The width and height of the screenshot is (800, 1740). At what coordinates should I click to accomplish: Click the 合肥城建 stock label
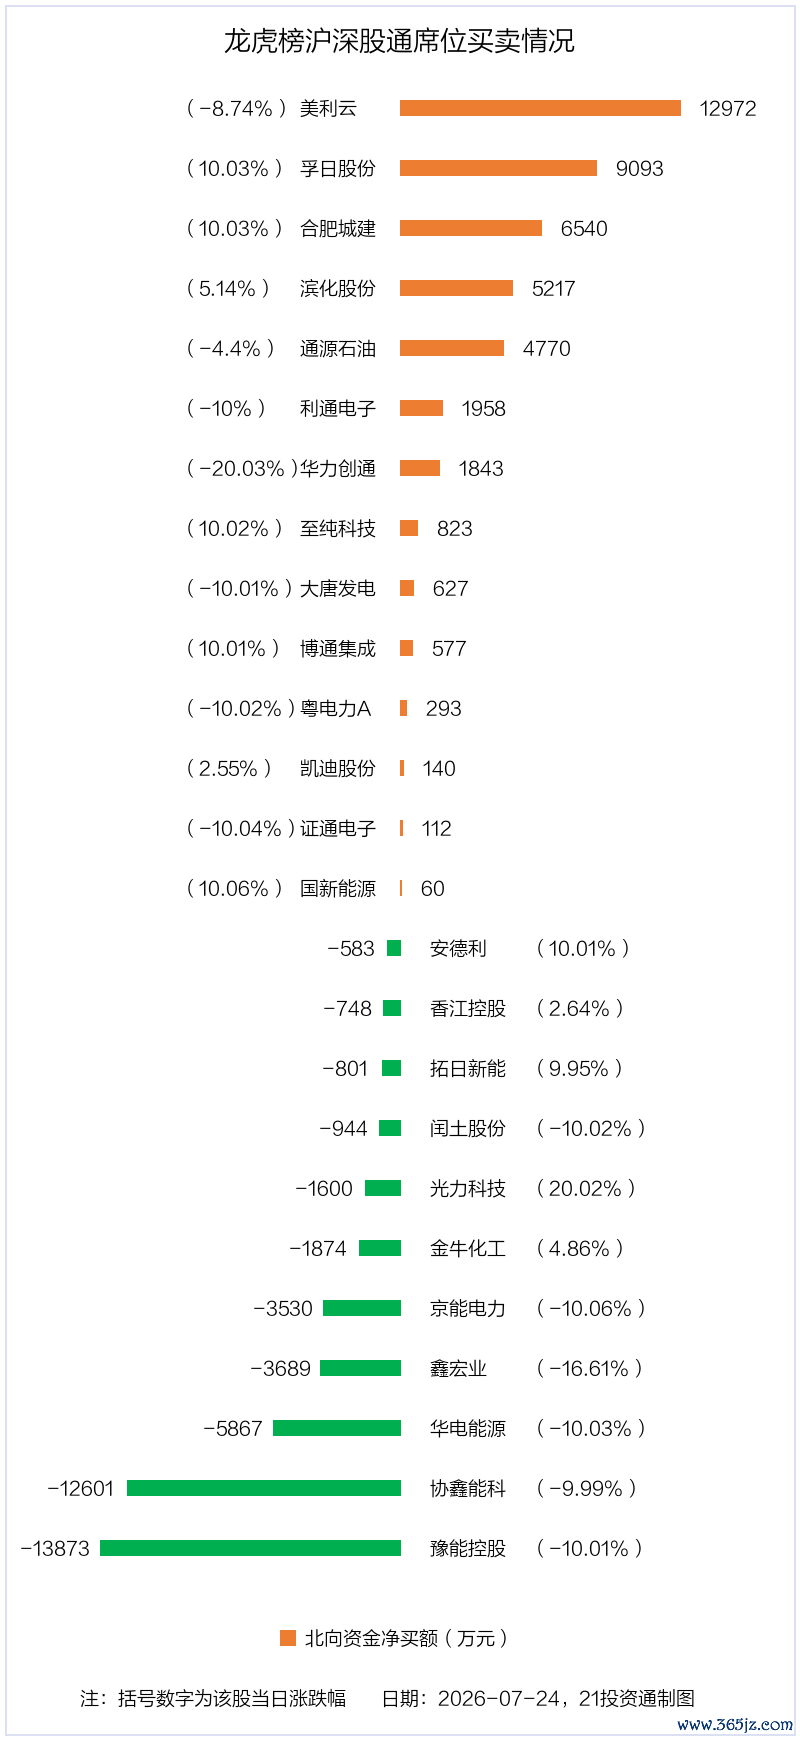[338, 228]
